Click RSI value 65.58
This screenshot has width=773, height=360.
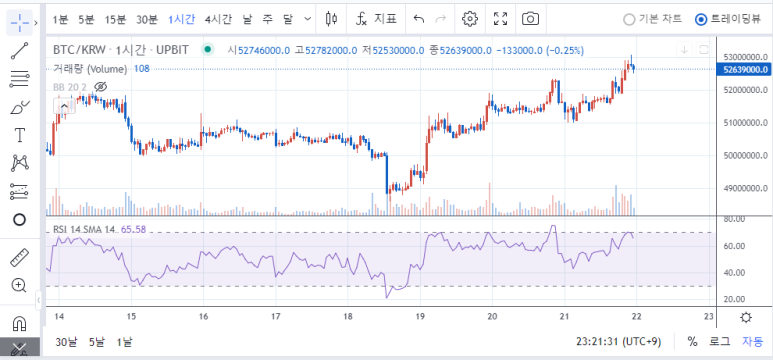[x=133, y=230]
